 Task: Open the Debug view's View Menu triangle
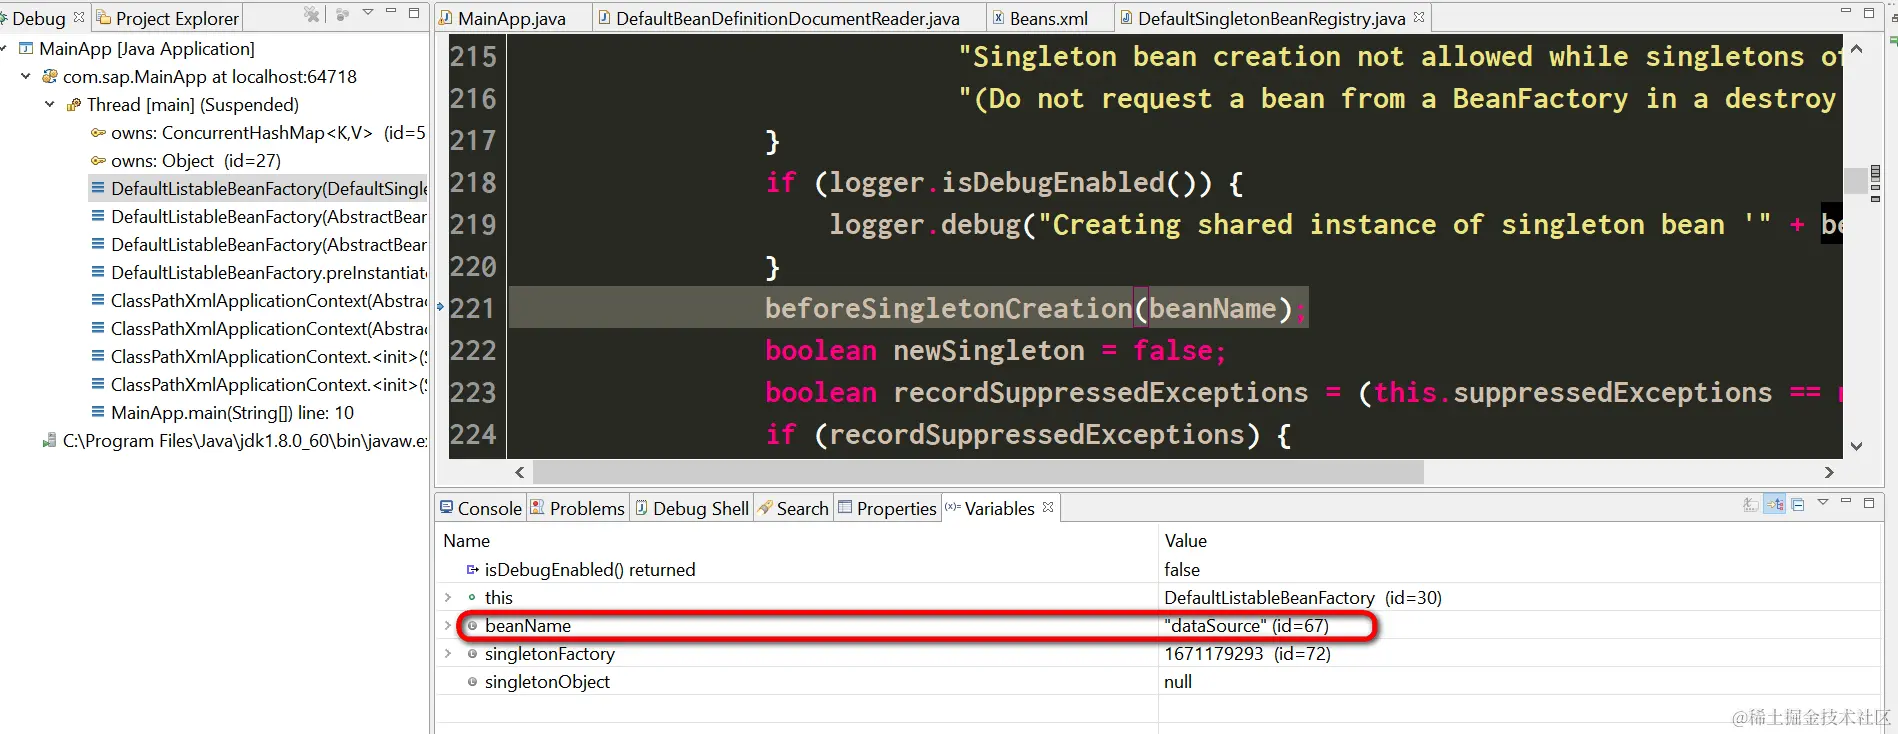click(368, 13)
